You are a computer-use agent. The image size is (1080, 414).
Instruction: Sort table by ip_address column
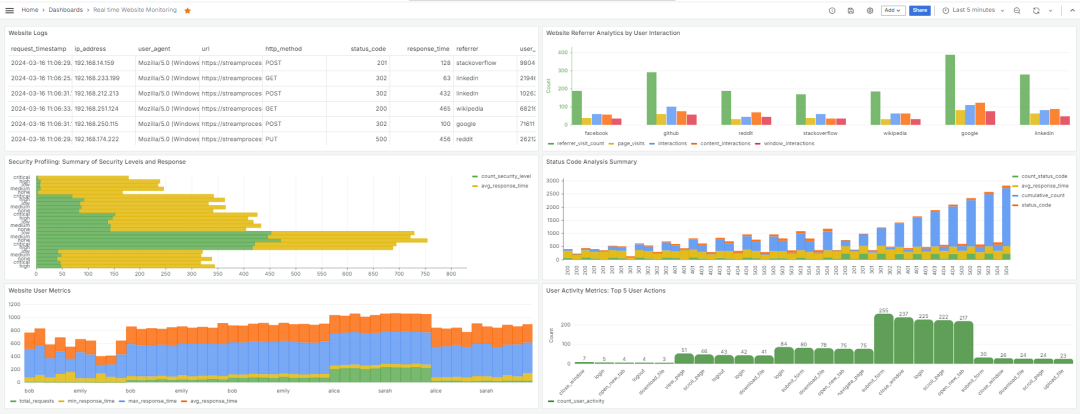coord(89,49)
